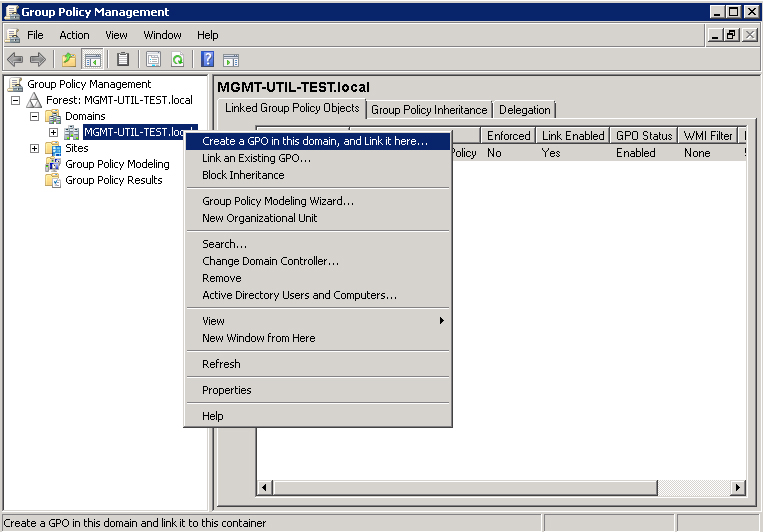Click the Properties toolbar icon
This screenshot has height=532, width=763.
click(153, 59)
